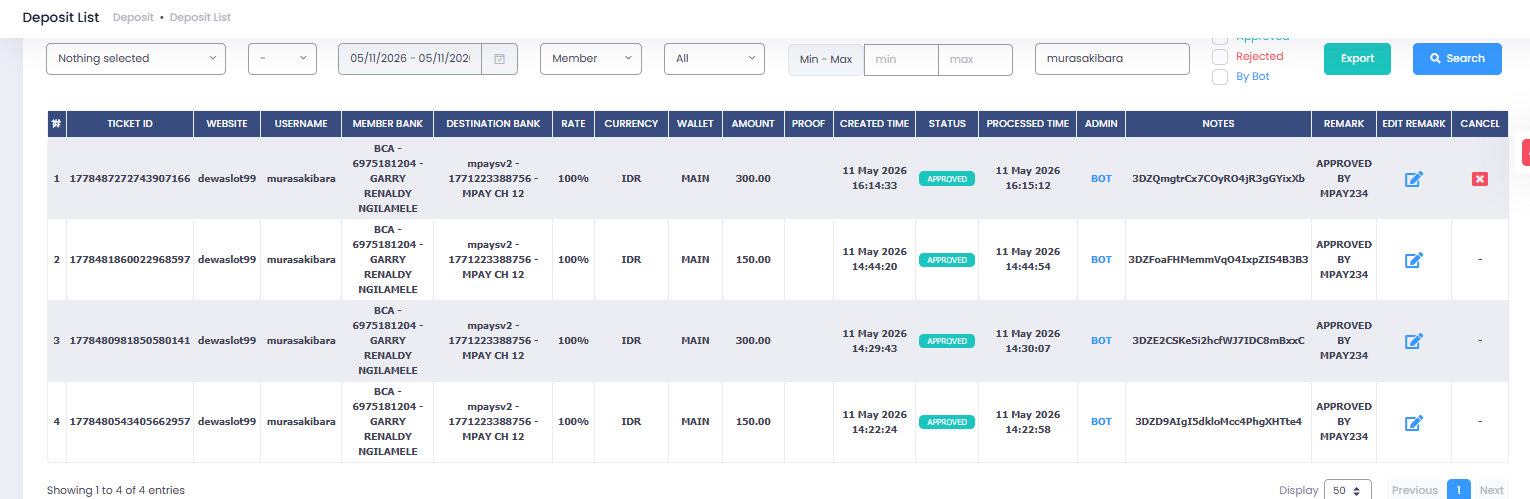
Task: Sort by the AMOUNT column header
Action: tap(753, 124)
